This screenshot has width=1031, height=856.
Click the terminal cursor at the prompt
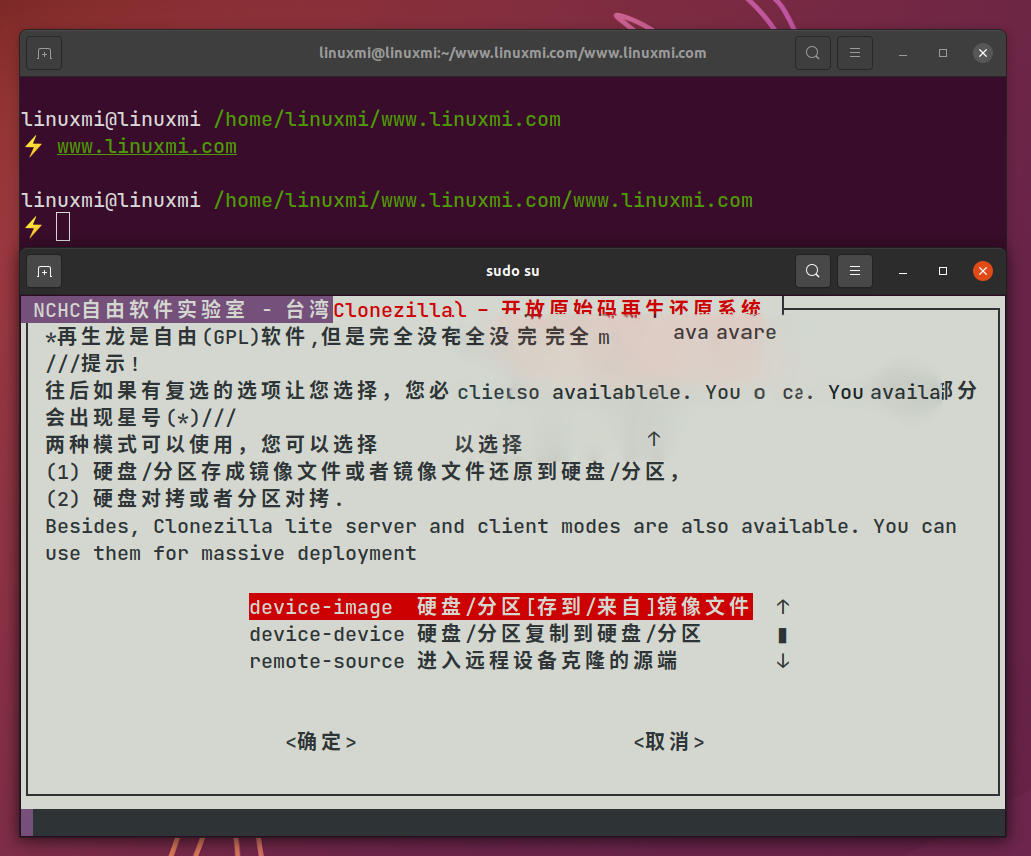click(x=63, y=227)
